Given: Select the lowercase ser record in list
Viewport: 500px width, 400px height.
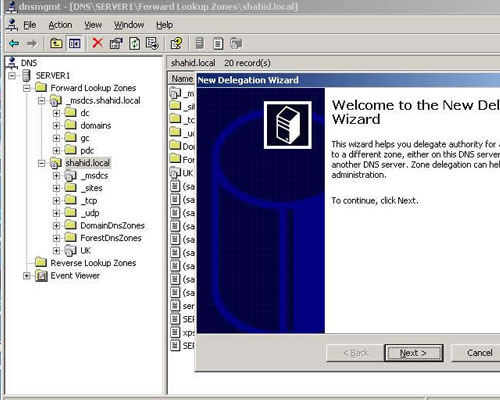Looking at the screenshot, I should coord(182,306).
